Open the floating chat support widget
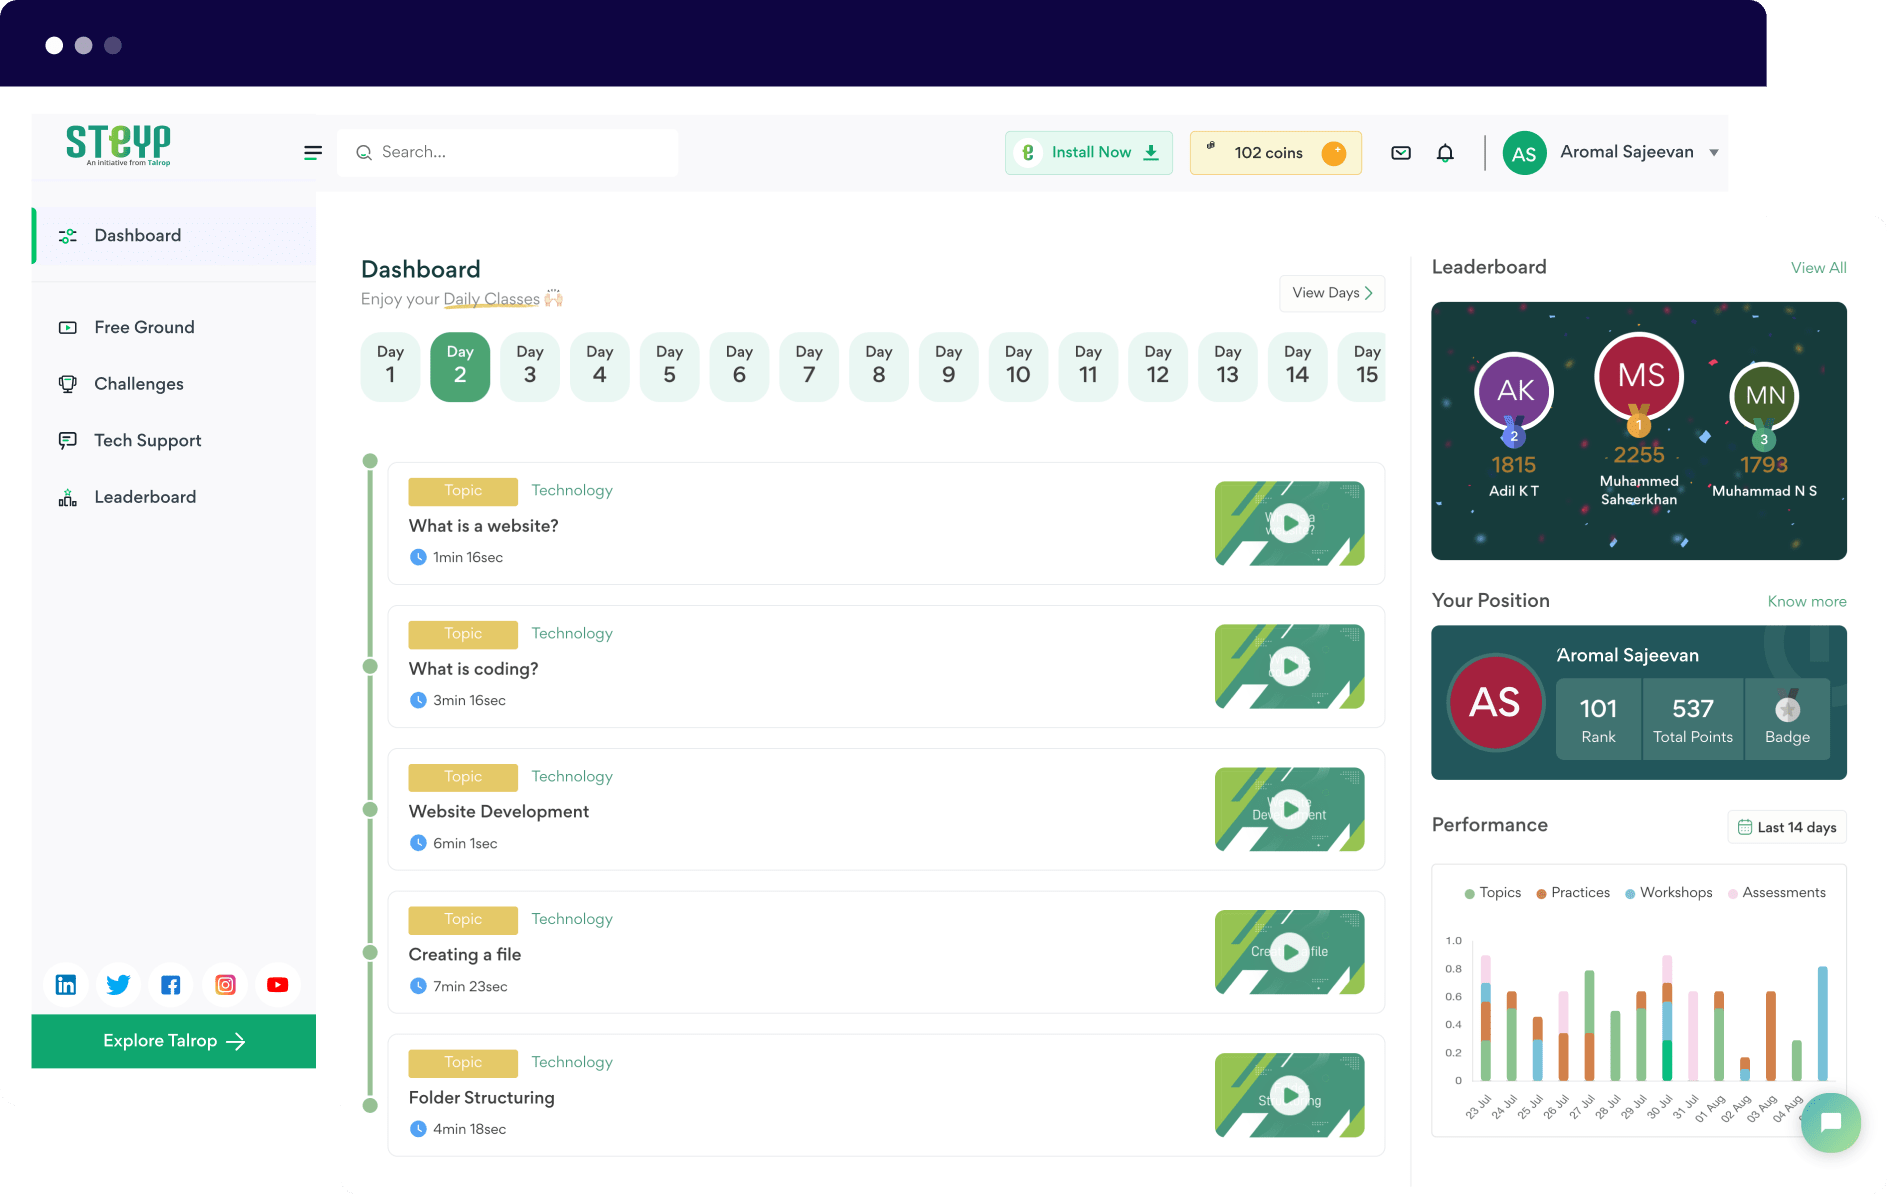1887x1194 pixels. (1830, 1123)
